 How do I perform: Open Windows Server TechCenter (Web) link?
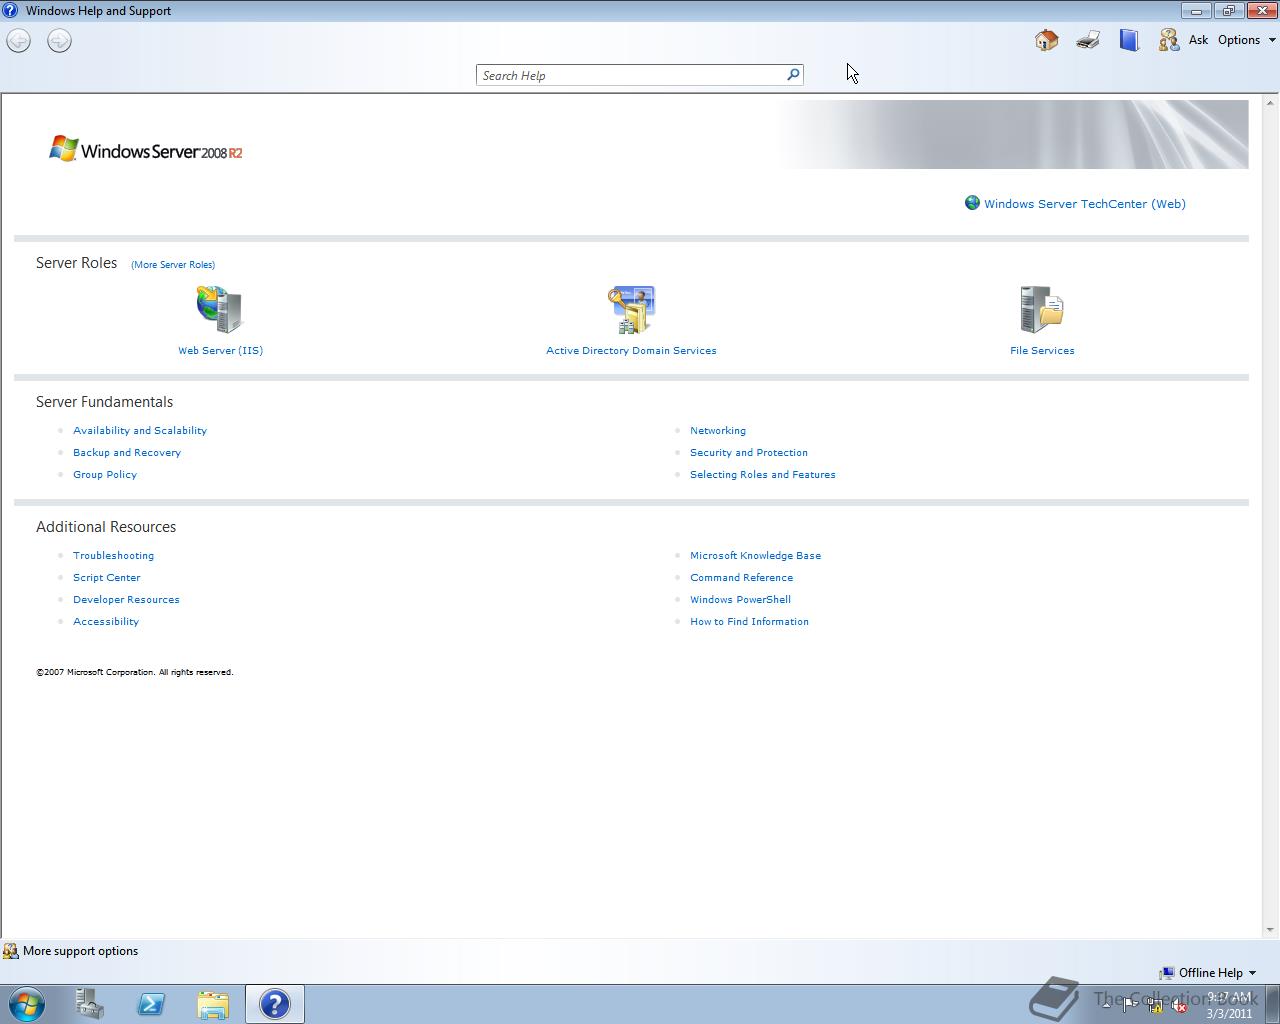point(1085,204)
